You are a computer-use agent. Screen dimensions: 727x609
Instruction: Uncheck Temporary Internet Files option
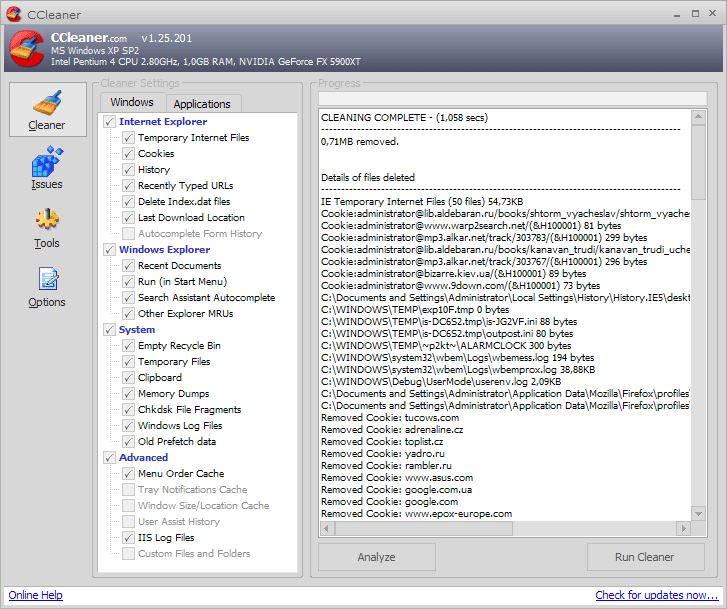(128, 138)
